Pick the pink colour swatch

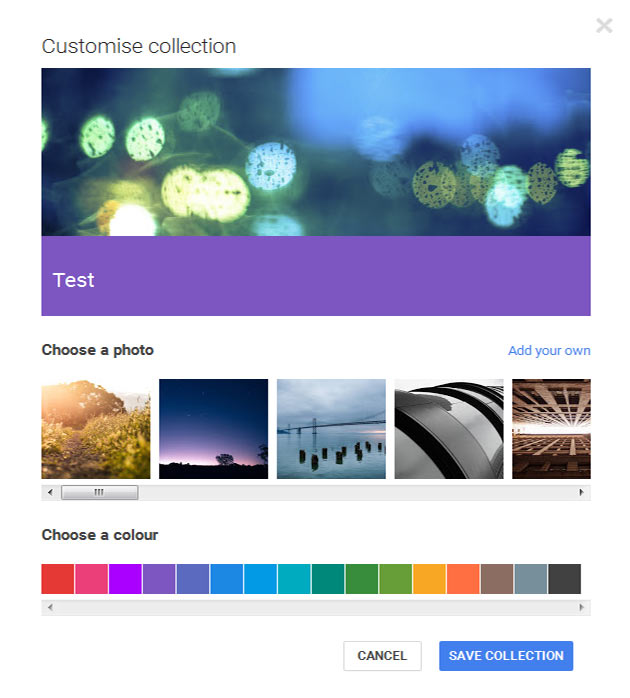[92, 579]
